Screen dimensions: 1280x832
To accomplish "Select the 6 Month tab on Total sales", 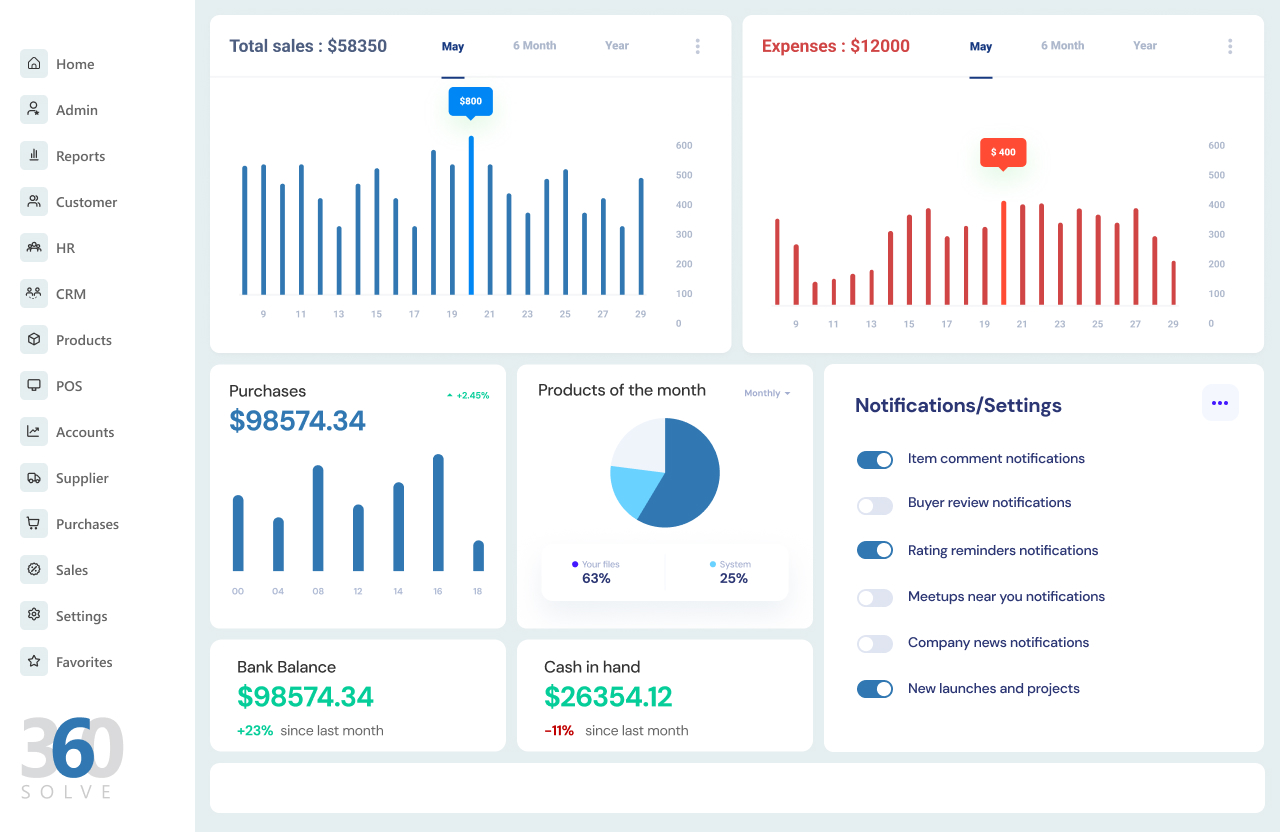I will coord(534,45).
